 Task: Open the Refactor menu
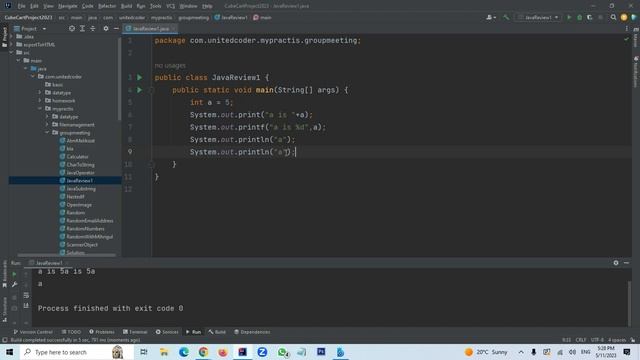coord(107,6)
